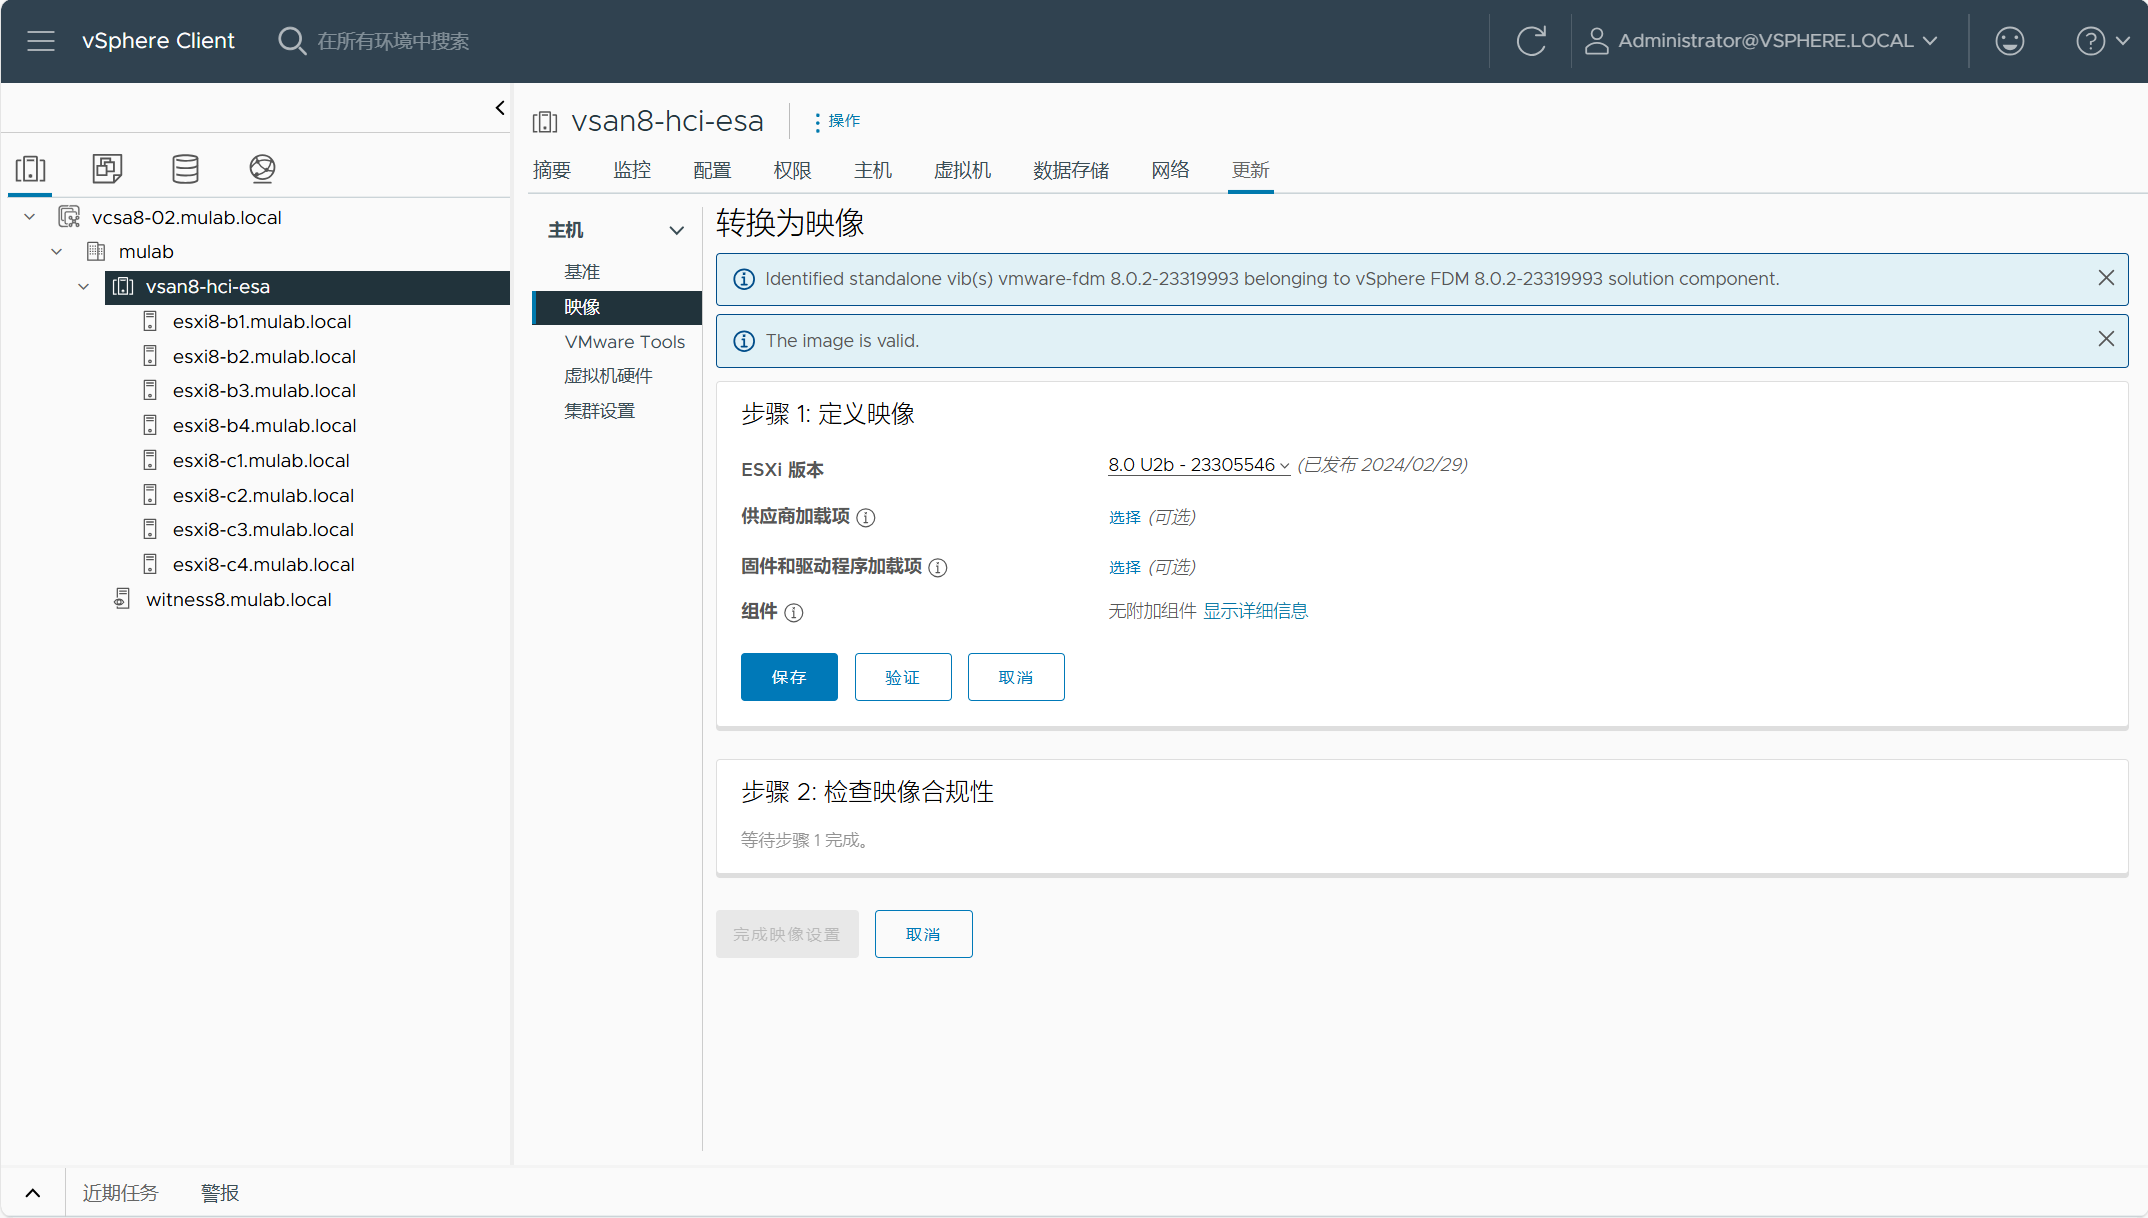Open the 近期任务 bottom tab
This screenshot has width=2148, height=1218.
click(120, 1193)
